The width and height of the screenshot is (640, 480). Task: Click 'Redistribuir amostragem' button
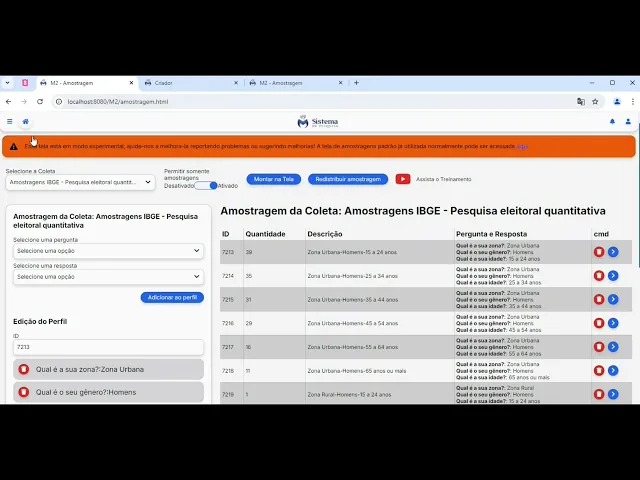(348, 179)
